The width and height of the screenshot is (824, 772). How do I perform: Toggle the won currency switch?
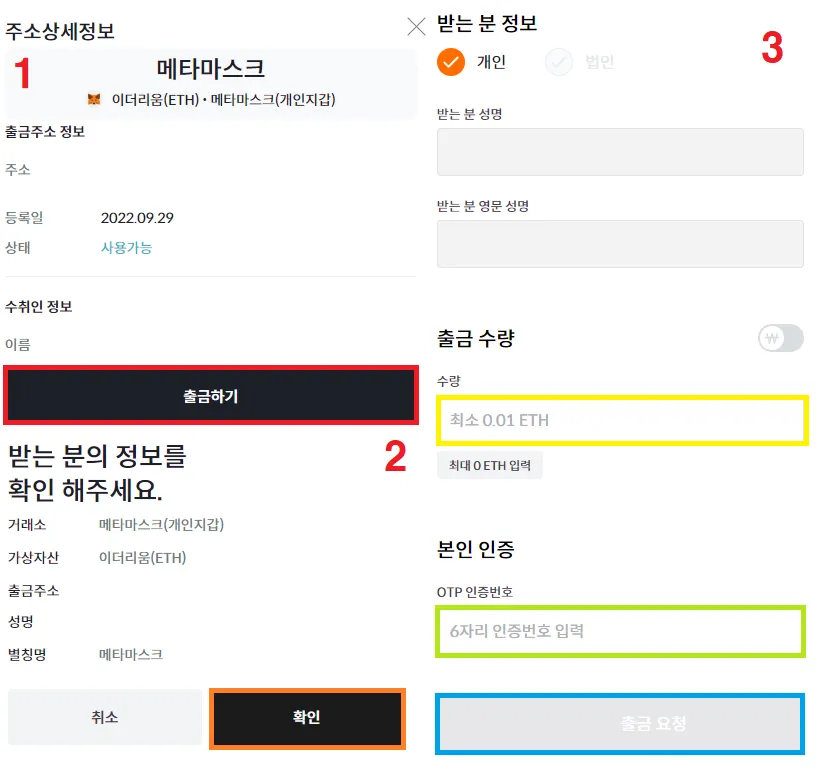click(780, 338)
